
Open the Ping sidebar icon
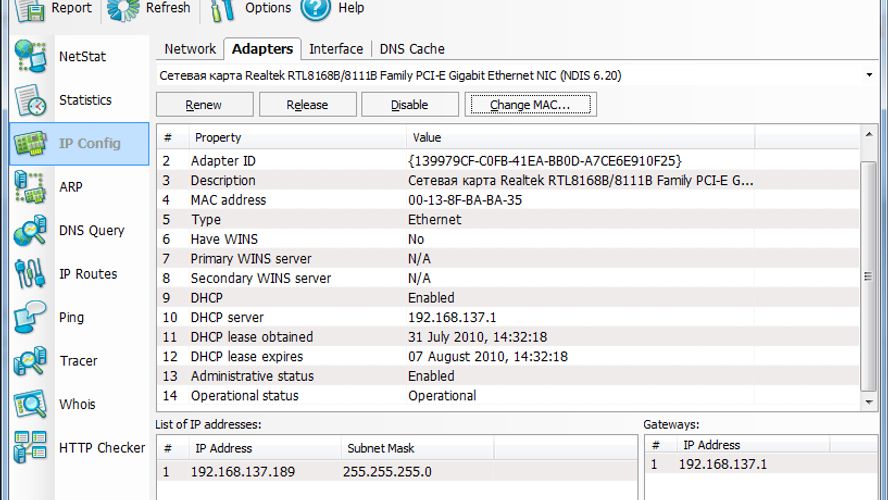point(30,317)
